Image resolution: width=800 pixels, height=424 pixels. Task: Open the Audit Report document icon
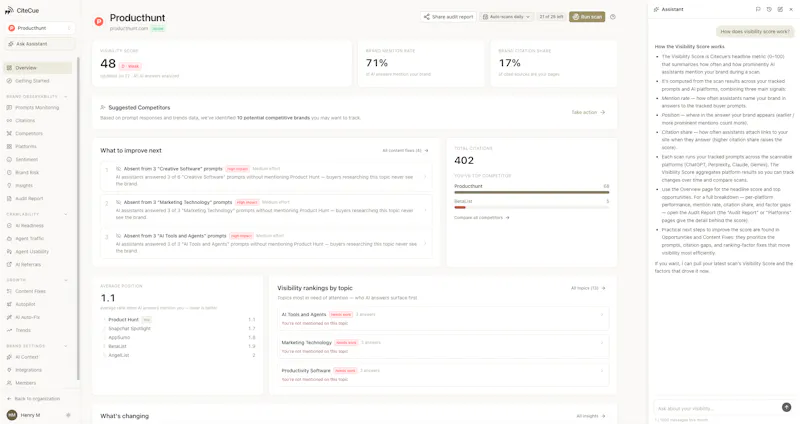[x=9, y=198]
